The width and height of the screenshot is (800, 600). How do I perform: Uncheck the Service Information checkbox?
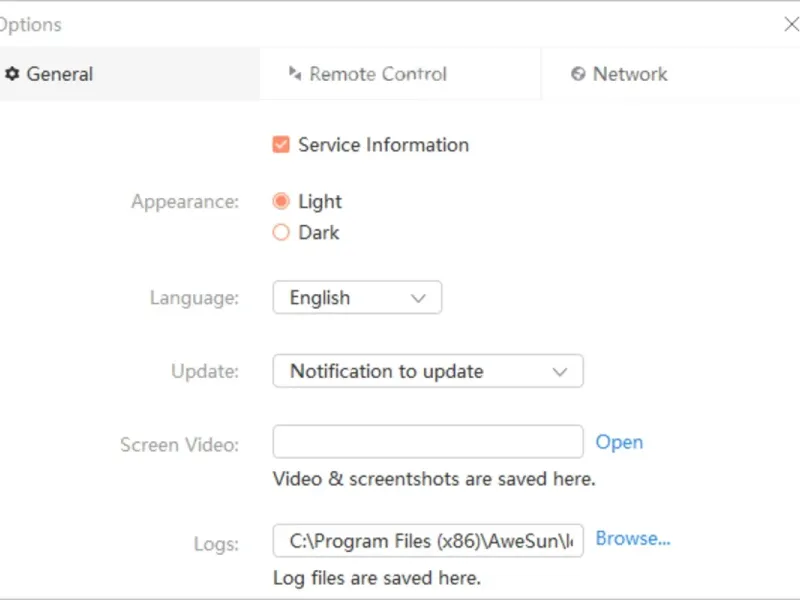tap(281, 145)
